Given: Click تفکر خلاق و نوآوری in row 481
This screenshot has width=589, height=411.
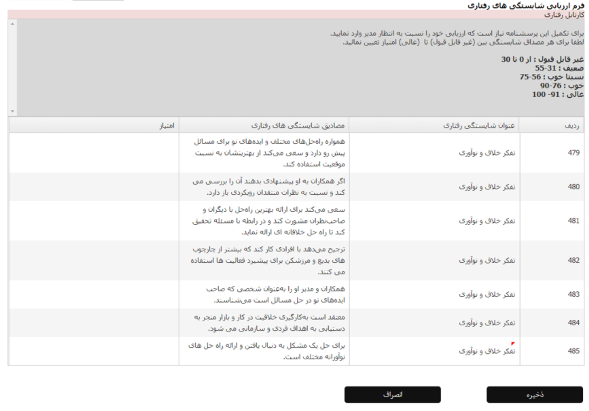Looking at the screenshot, I should pos(487,221).
